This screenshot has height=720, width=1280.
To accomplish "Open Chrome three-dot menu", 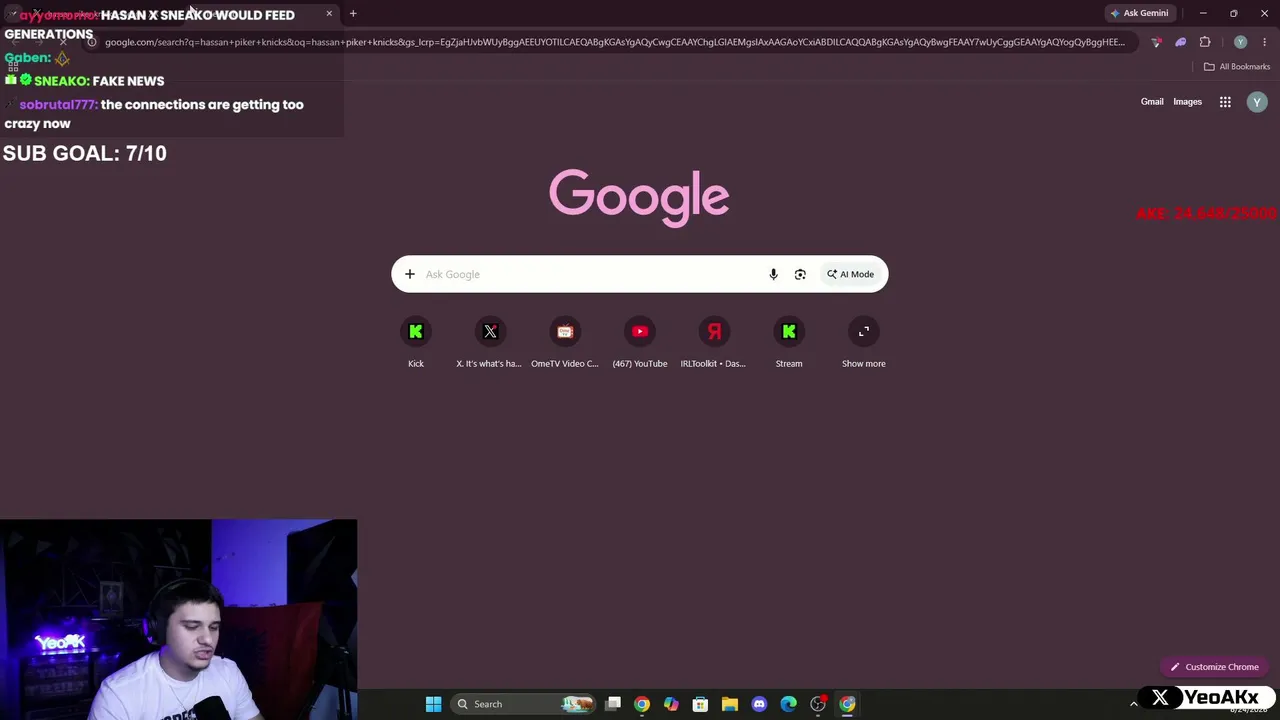I will pyautogui.click(x=1265, y=42).
